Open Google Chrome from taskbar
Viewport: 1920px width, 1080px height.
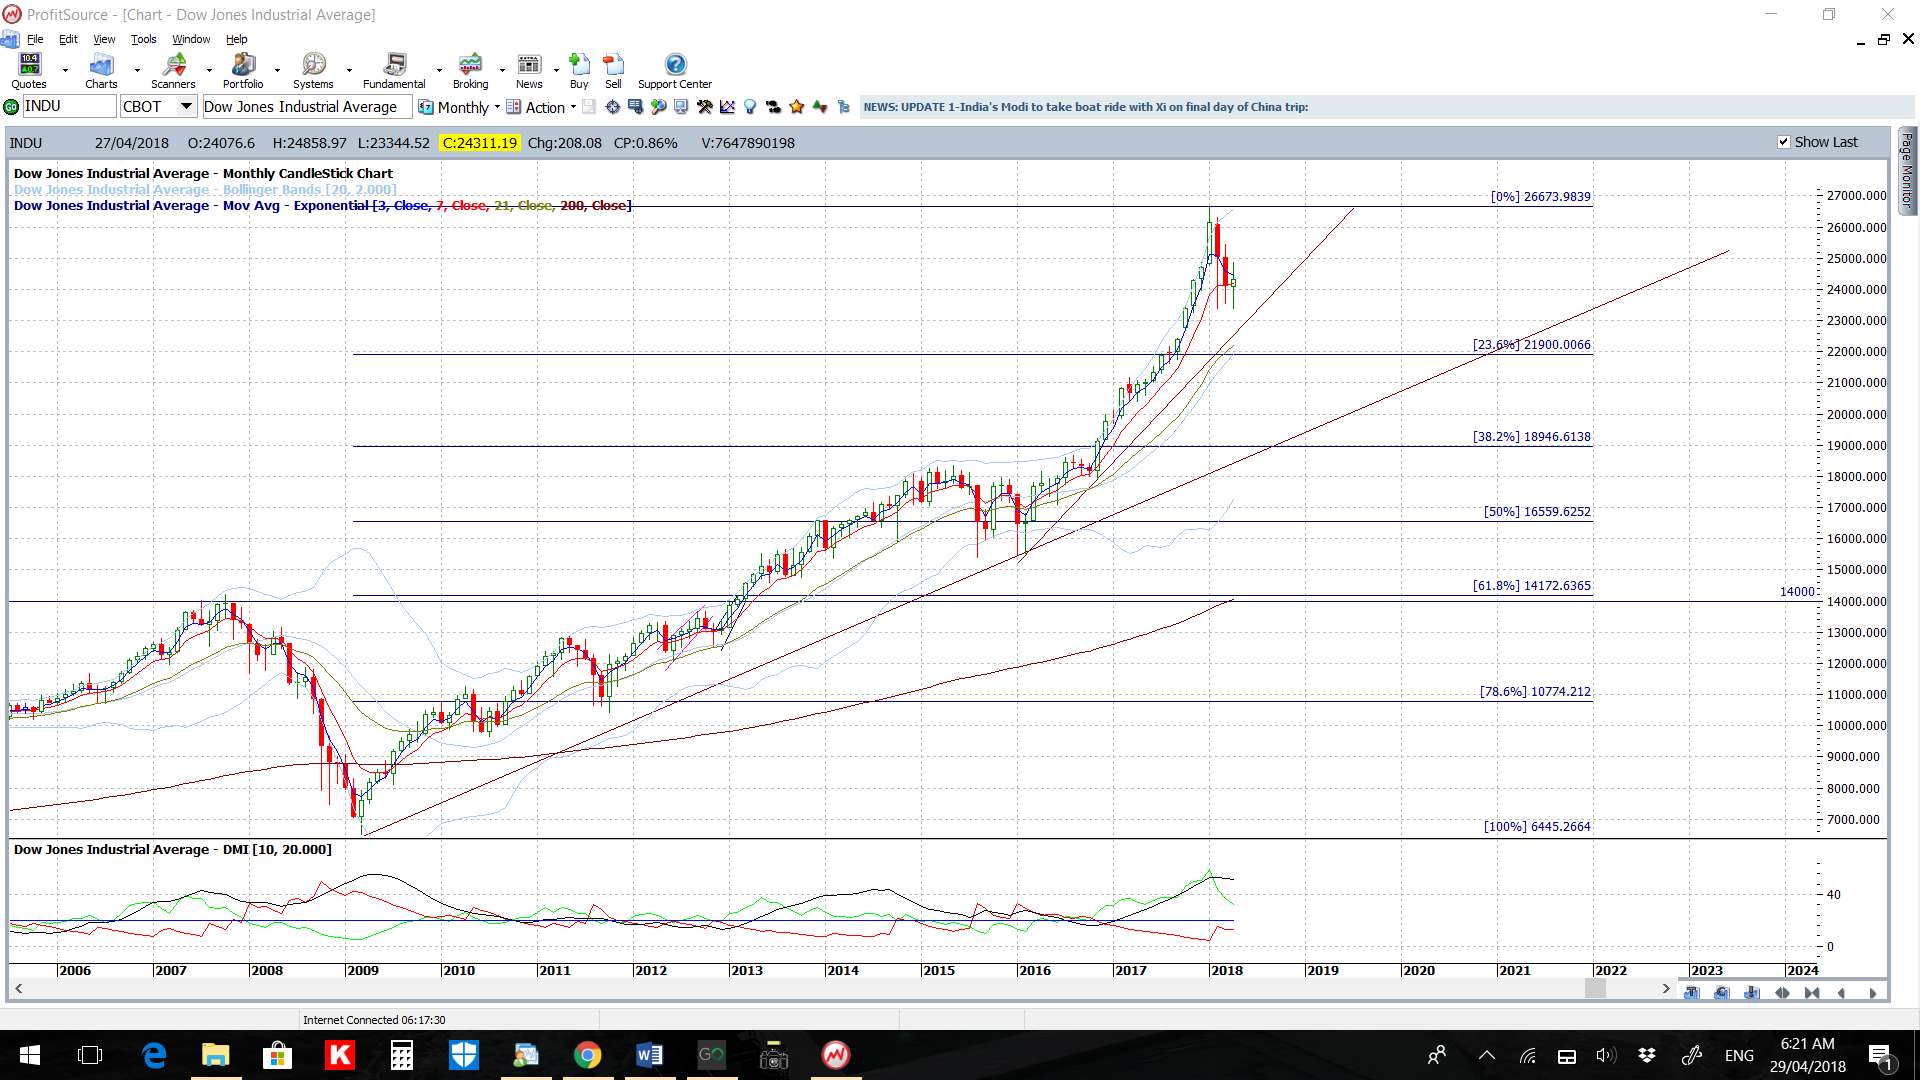(587, 1055)
